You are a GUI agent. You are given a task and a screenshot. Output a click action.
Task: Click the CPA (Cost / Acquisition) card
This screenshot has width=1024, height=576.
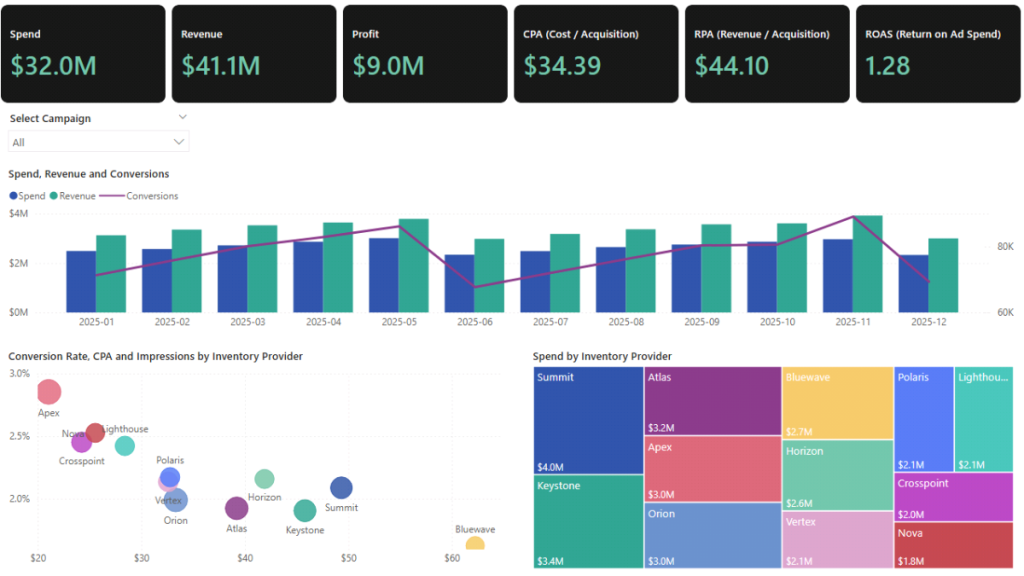pos(595,53)
